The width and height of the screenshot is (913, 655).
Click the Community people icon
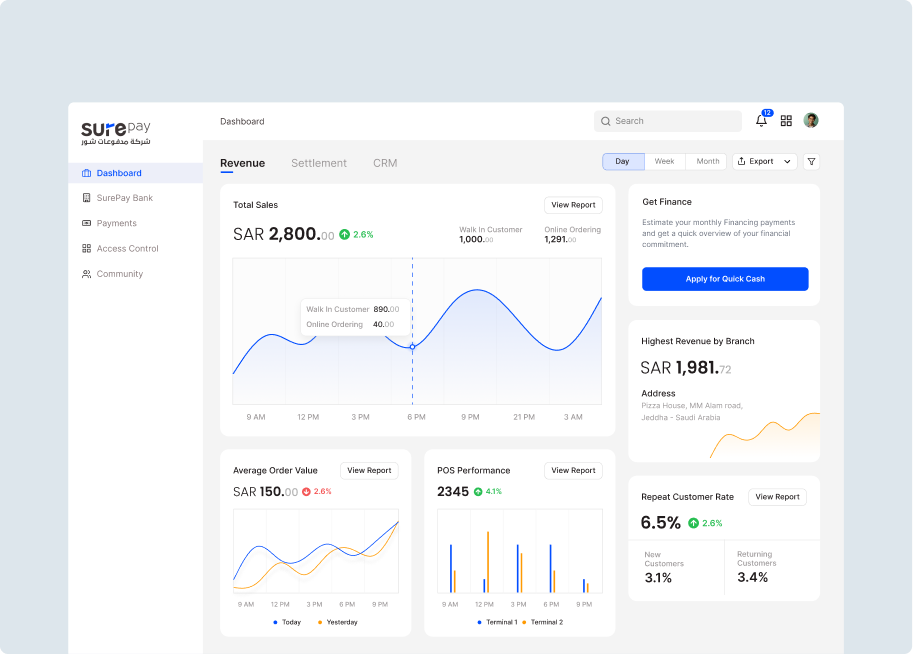pyautogui.click(x=87, y=274)
